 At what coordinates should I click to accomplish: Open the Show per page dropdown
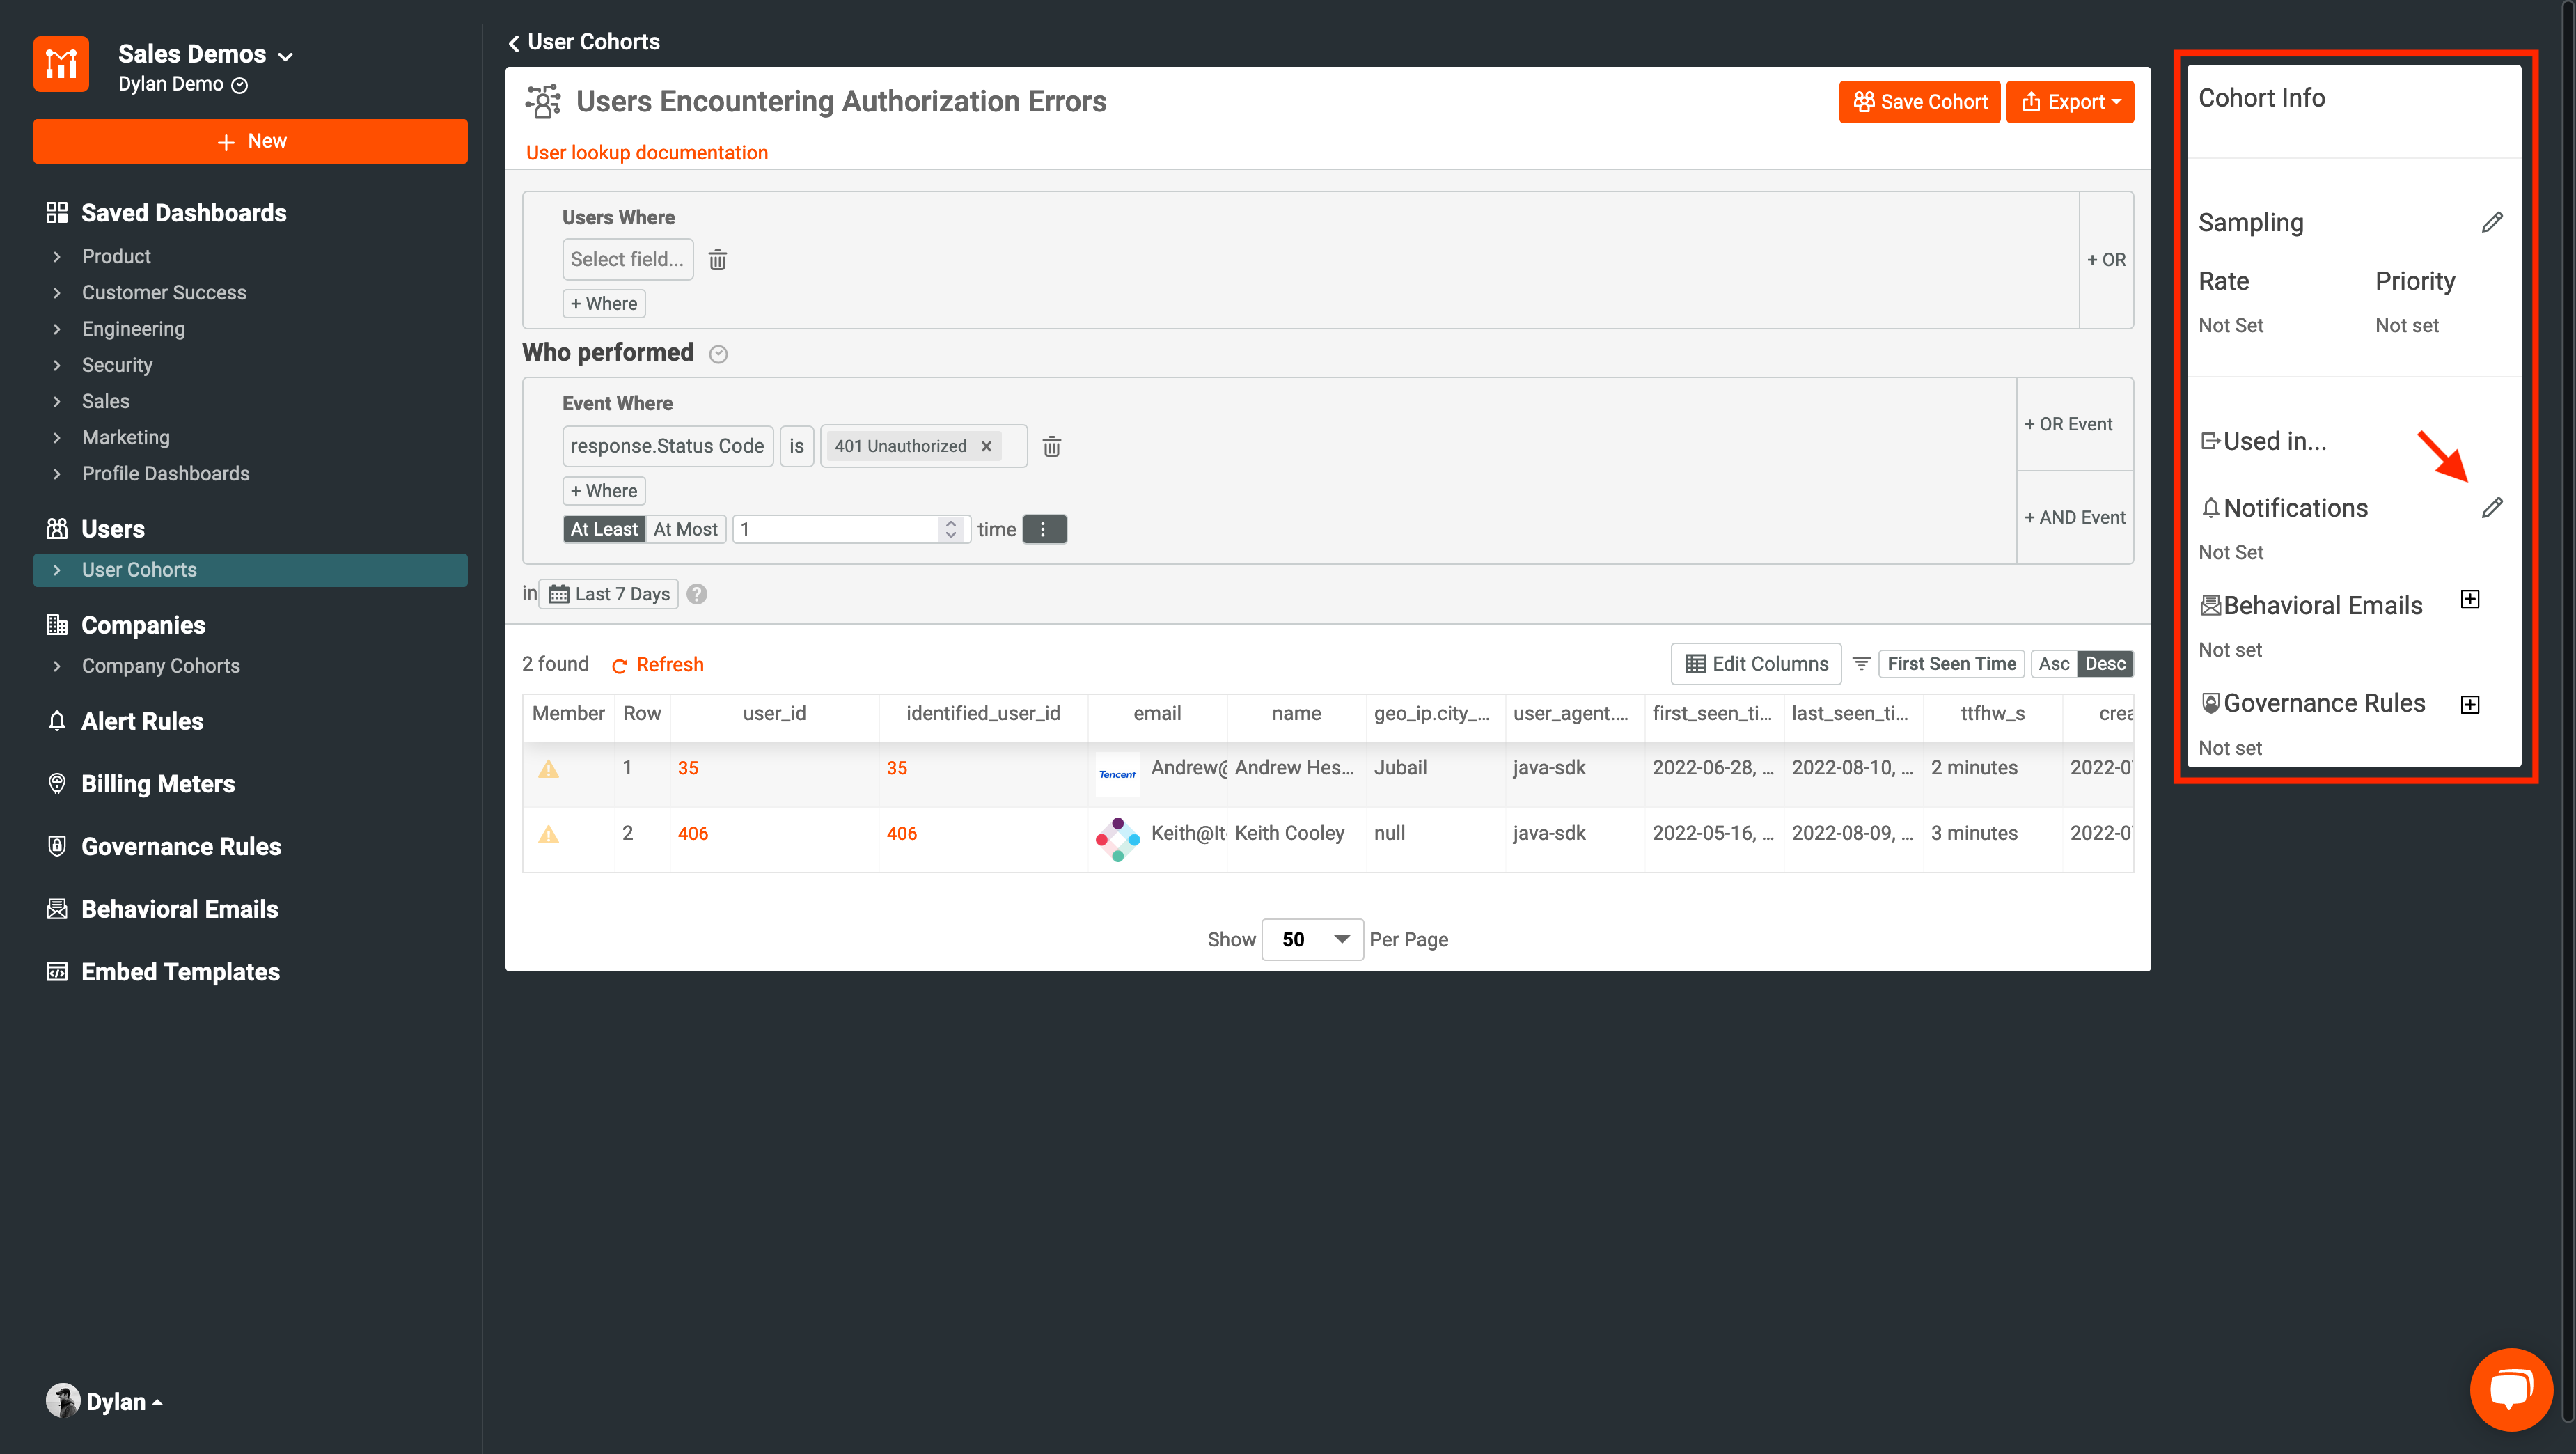(1312, 939)
